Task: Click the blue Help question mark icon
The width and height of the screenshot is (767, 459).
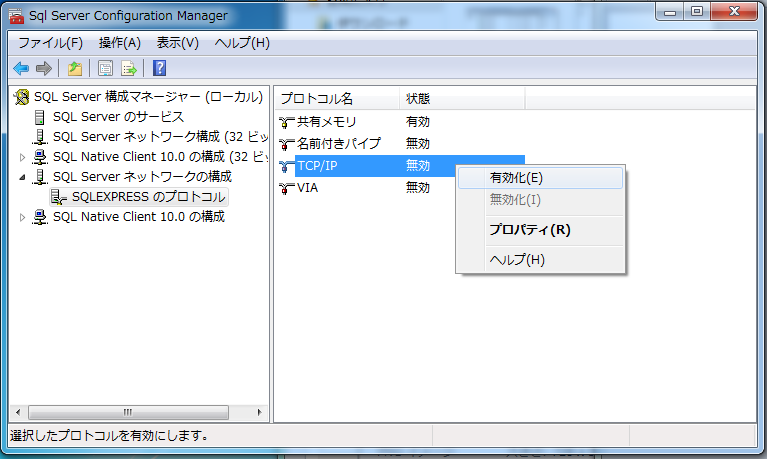Action: (159, 68)
